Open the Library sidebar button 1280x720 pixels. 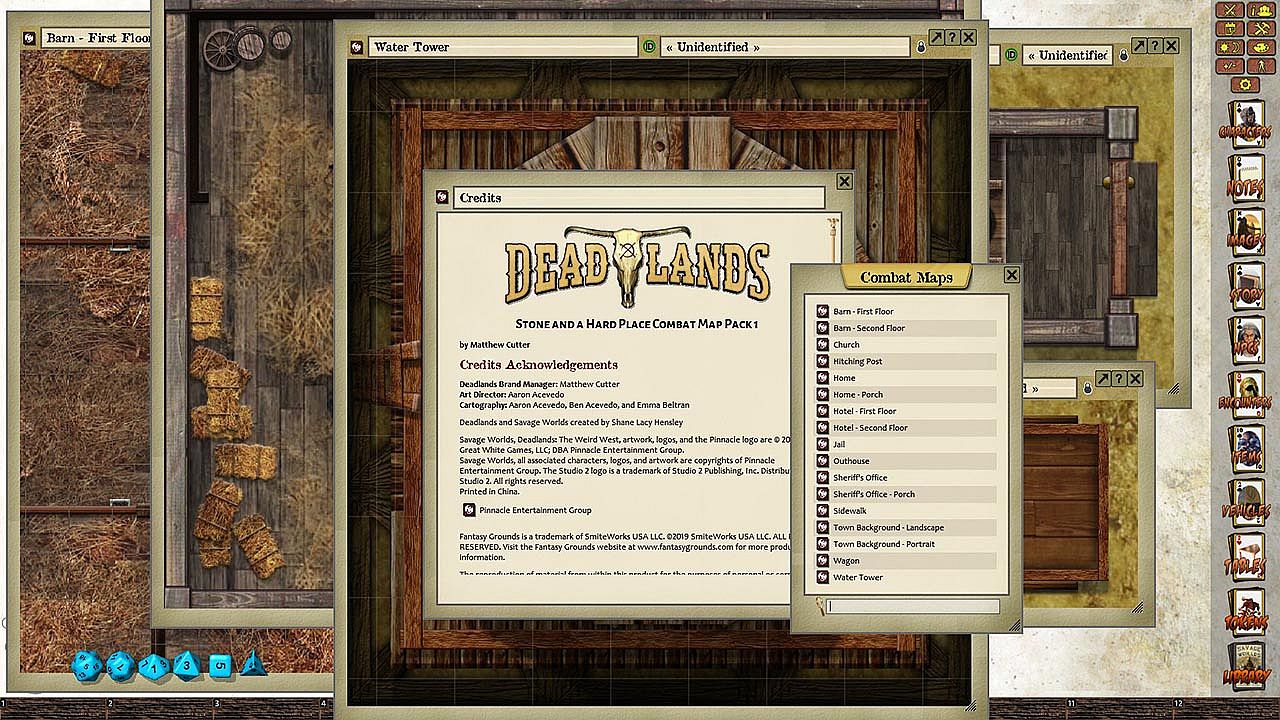tap(1244, 666)
